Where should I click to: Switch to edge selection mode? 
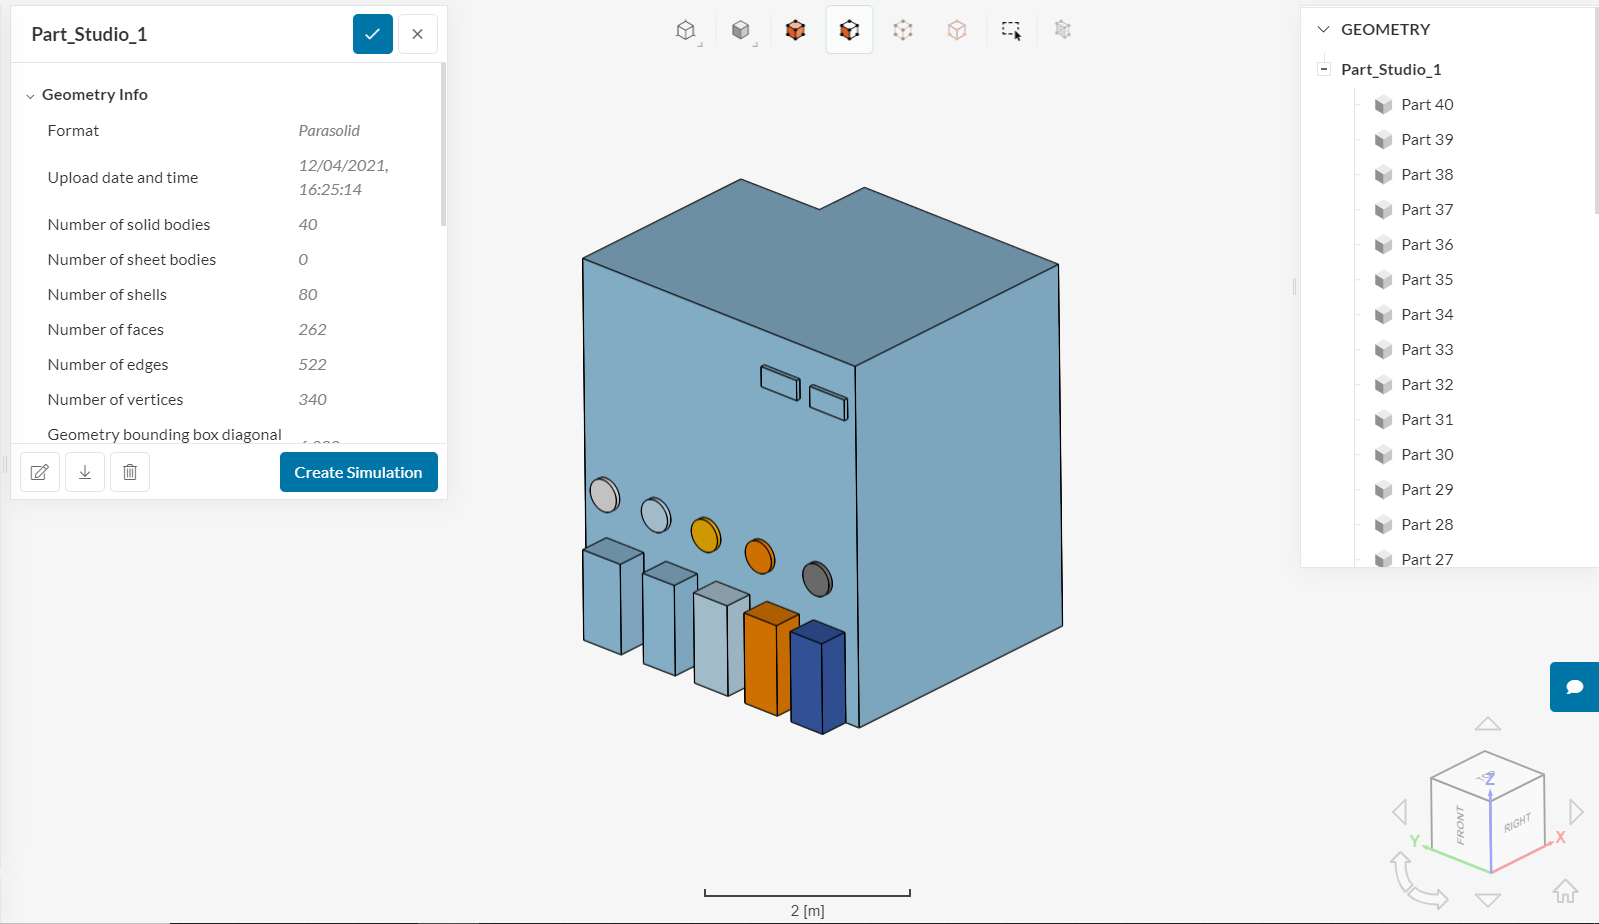[957, 30]
